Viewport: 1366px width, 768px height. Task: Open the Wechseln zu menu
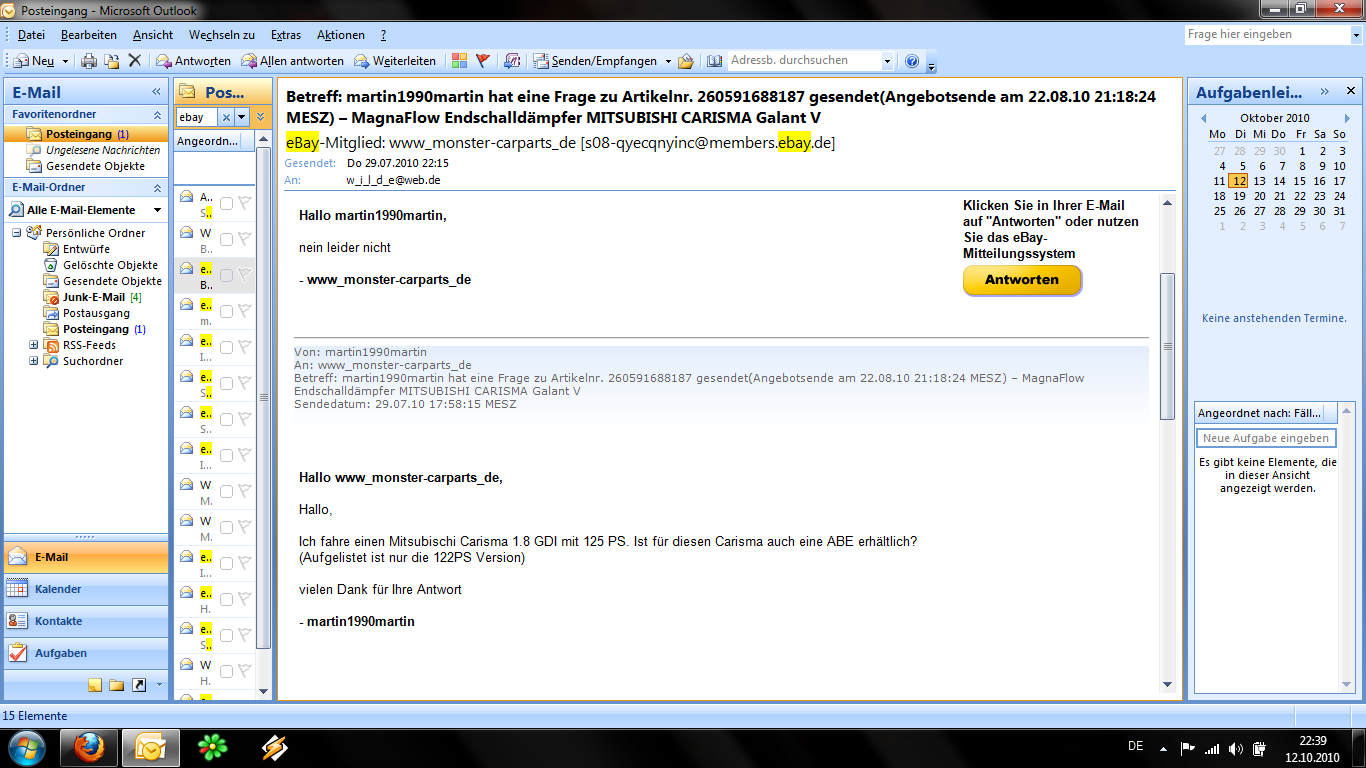(x=222, y=35)
